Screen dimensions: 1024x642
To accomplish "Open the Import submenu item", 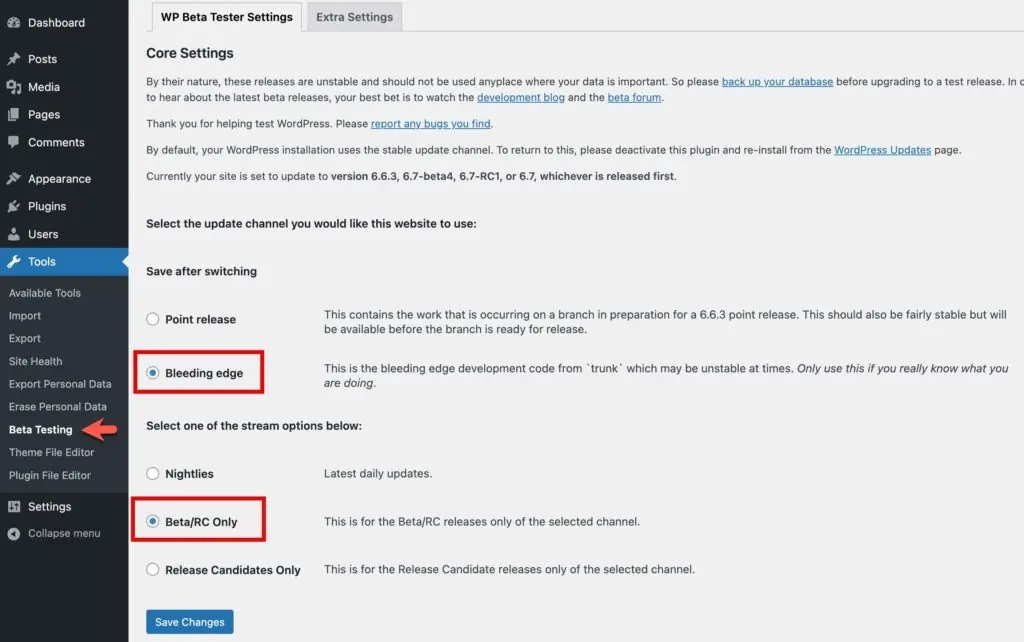I will click(x=25, y=315).
